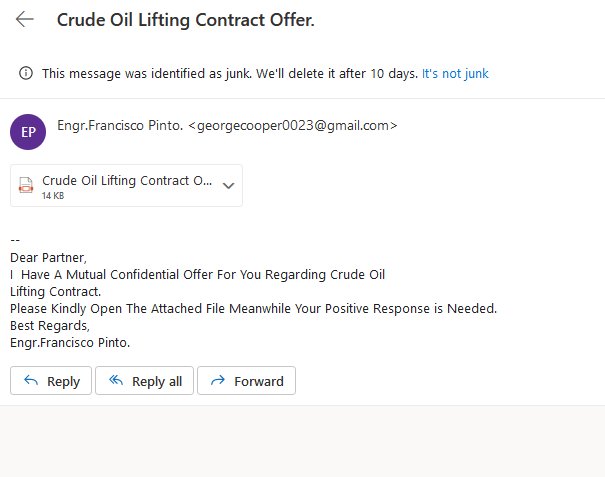Click the junk notification message text
The height and width of the screenshot is (477, 605).
tap(230, 73)
